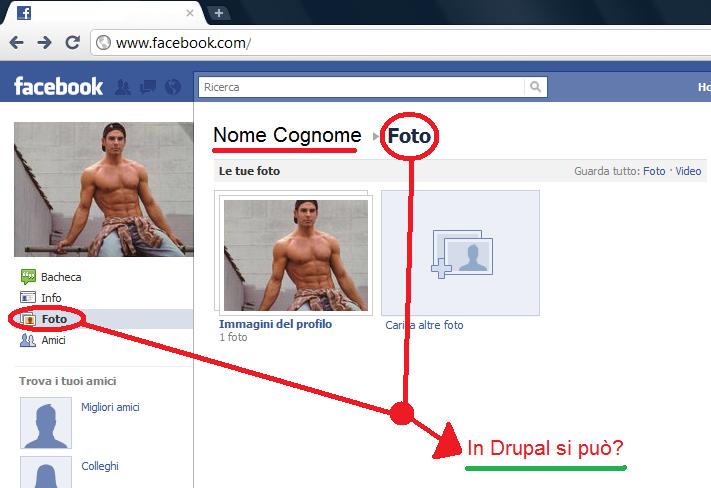Open Amici in the sidebar
The height and width of the screenshot is (488, 711).
pyautogui.click(x=54, y=340)
